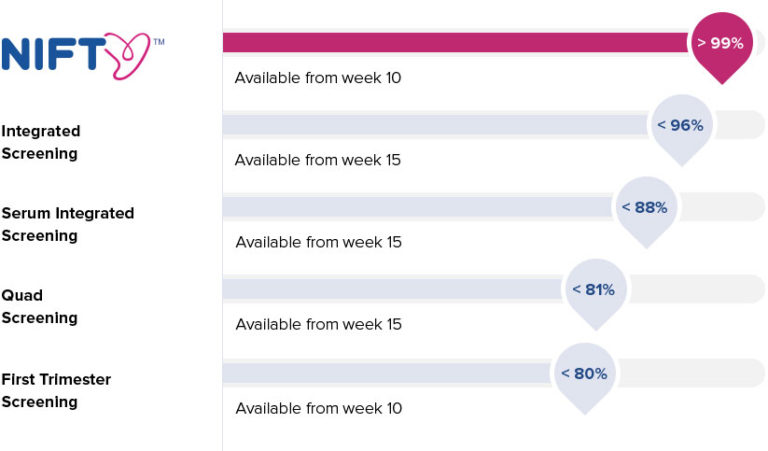This screenshot has width=768, height=451.
Task: Click 'Available from week 15' under Quad Screening bar
Action: (318, 324)
